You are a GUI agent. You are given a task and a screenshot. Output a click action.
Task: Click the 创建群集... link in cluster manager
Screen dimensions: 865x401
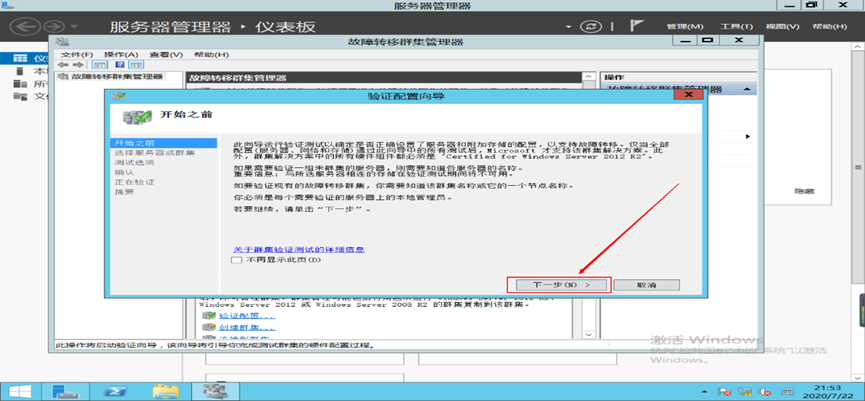[247, 328]
